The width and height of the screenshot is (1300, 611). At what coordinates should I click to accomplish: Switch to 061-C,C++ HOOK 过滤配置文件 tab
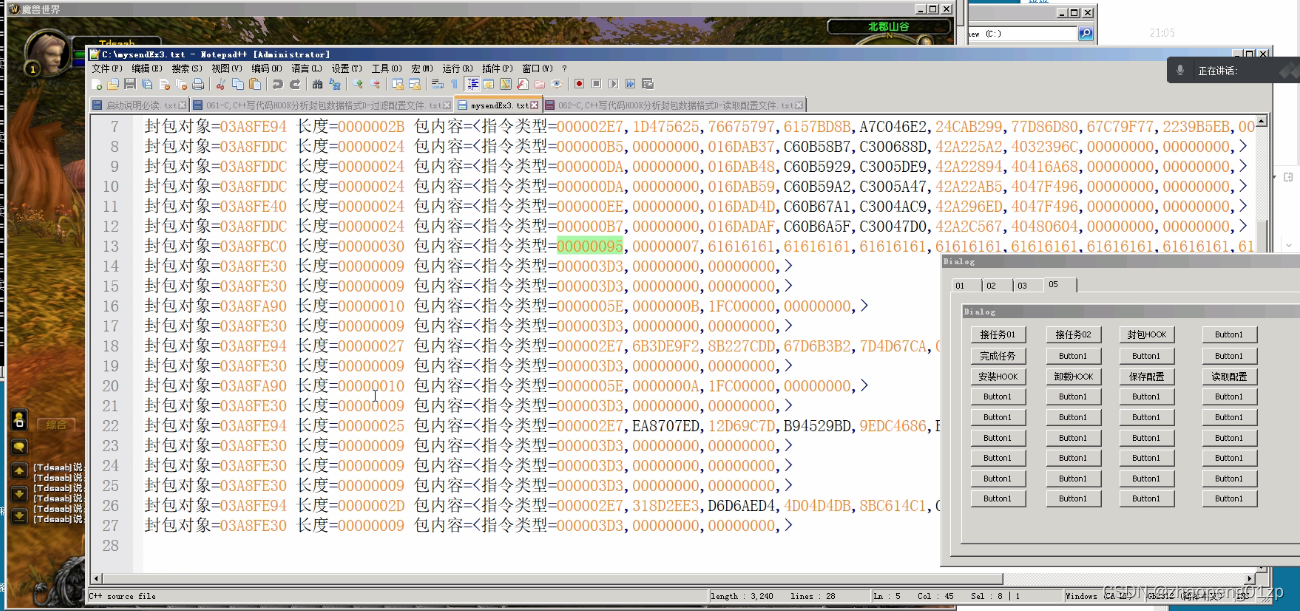pyautogui.click(x=320, y=104)
